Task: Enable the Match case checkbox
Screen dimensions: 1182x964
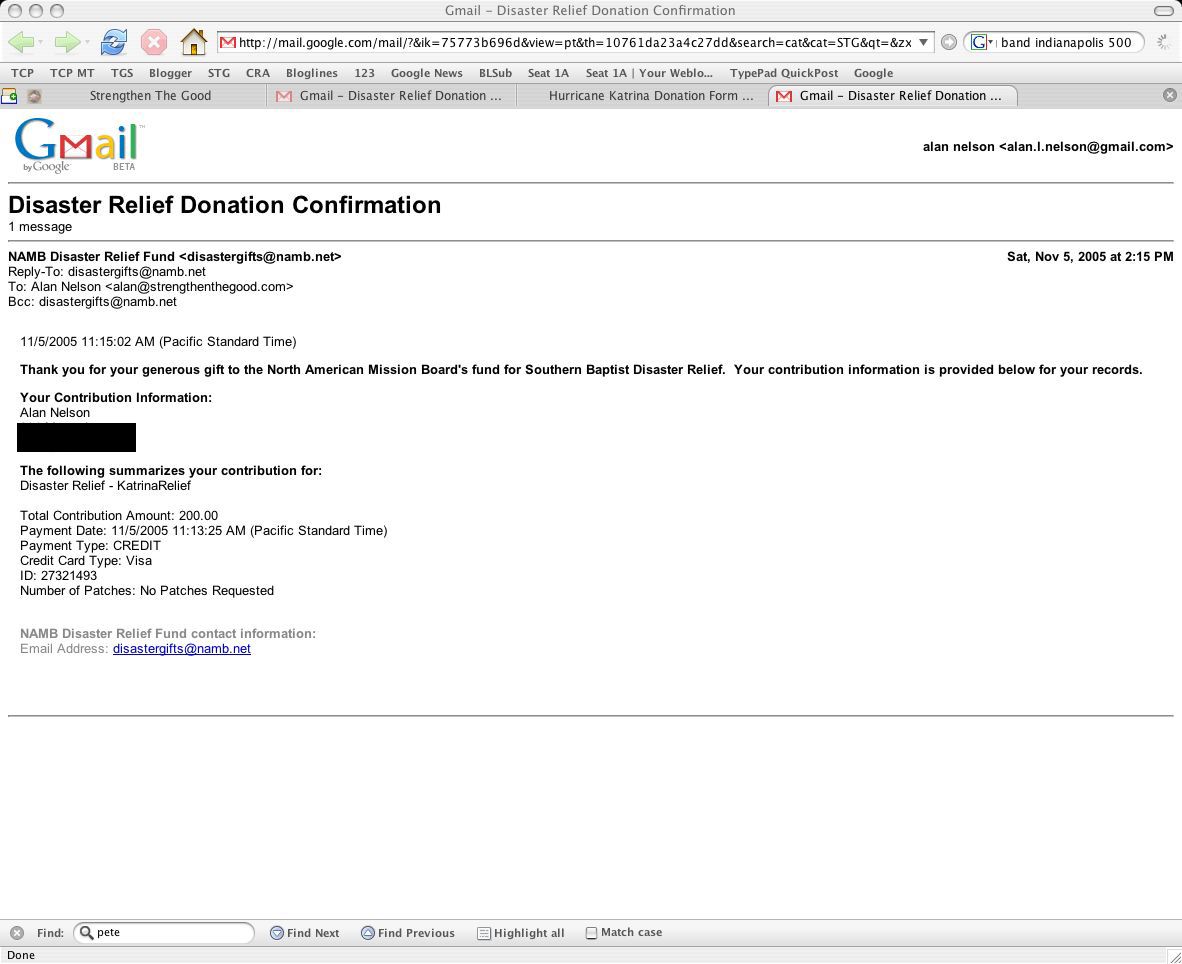Action: pyautogui.click(x=591, y=933)
